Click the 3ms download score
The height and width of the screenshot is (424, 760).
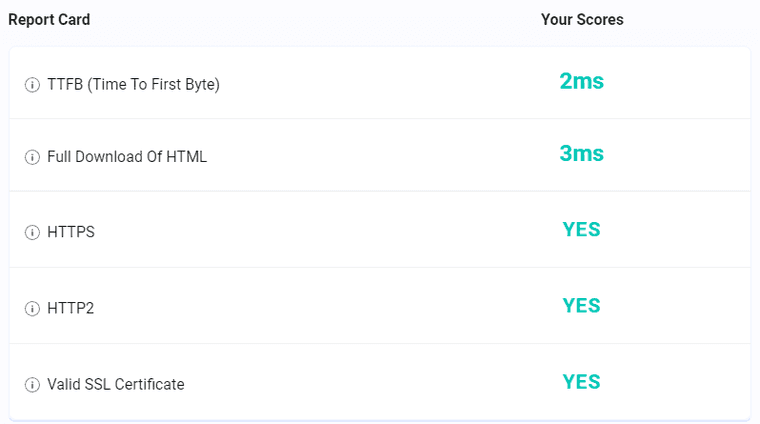coord(582,154)
